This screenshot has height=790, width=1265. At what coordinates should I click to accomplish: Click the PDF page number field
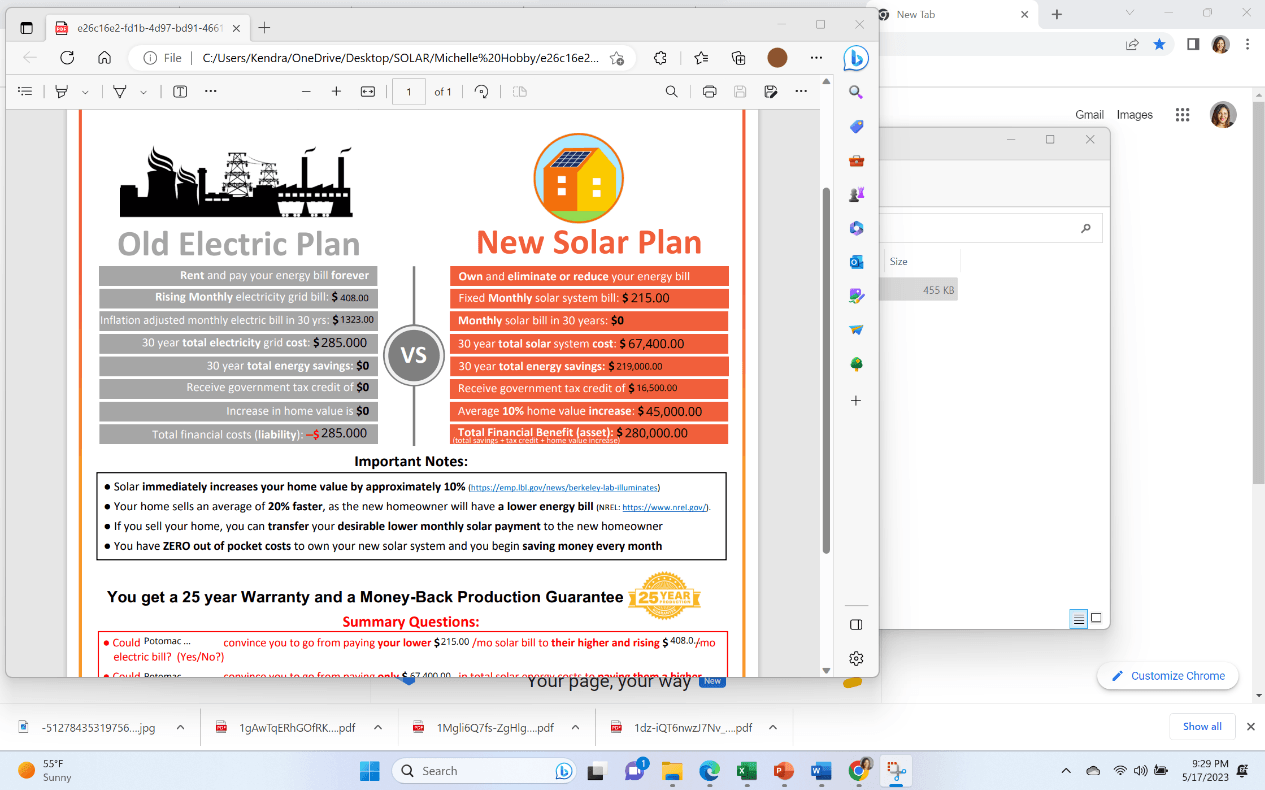[x=409, y=92]
